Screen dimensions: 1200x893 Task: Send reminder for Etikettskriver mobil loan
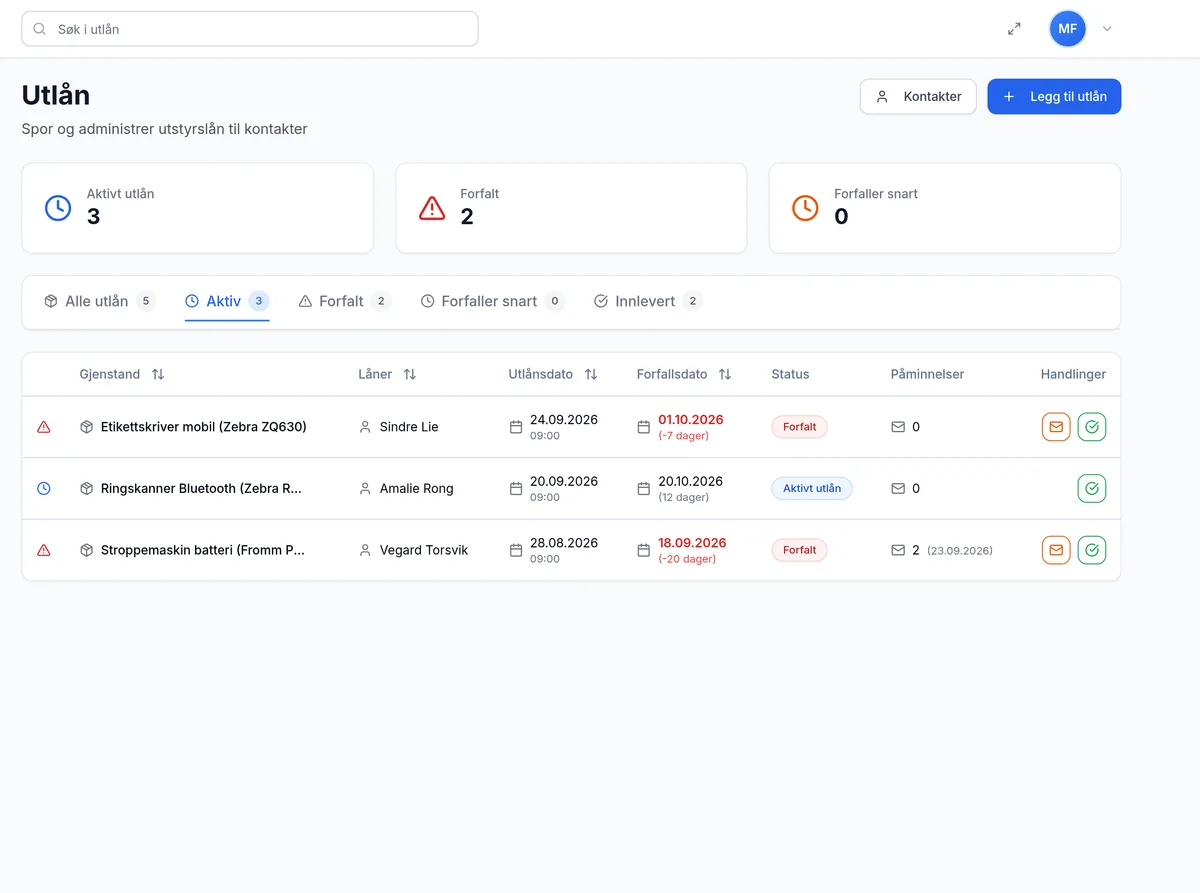[x=1056, y=427]
